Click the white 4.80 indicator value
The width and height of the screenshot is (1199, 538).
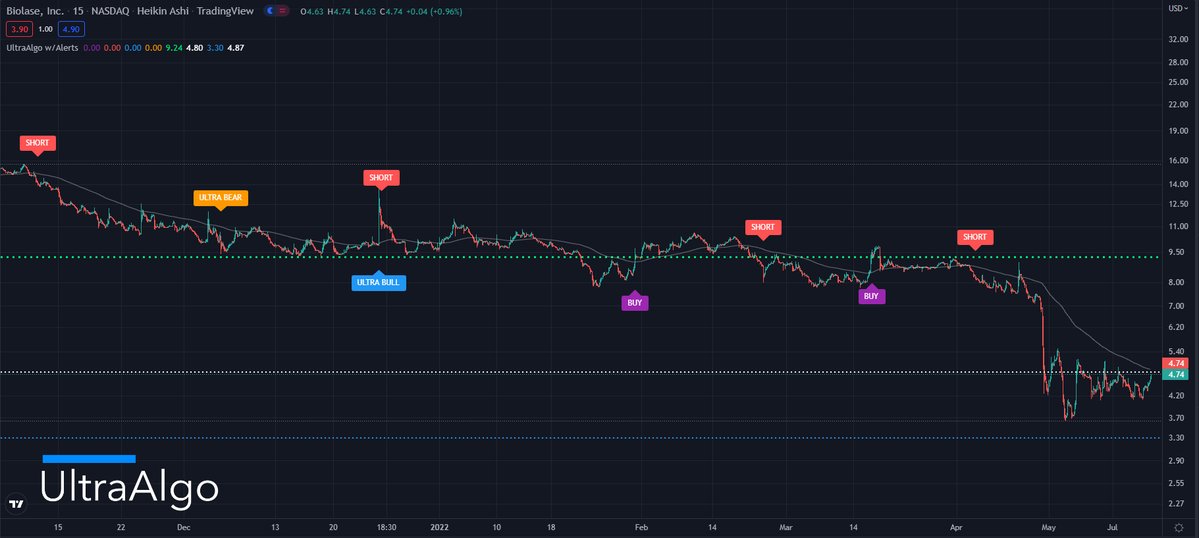pyautogui.click(x=194, y=47)
